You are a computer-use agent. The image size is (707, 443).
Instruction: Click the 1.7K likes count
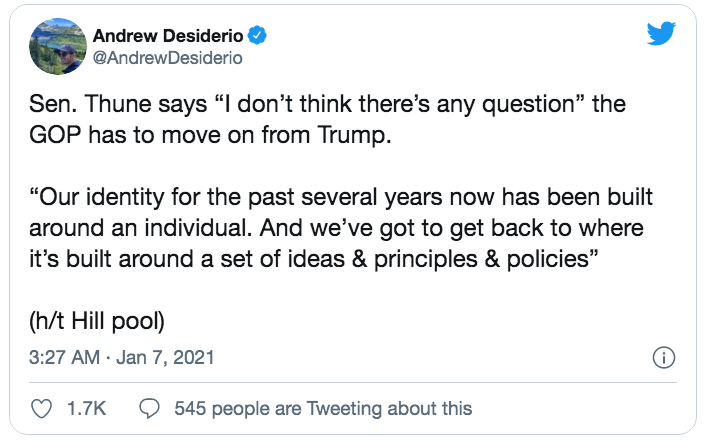point(88,408)
